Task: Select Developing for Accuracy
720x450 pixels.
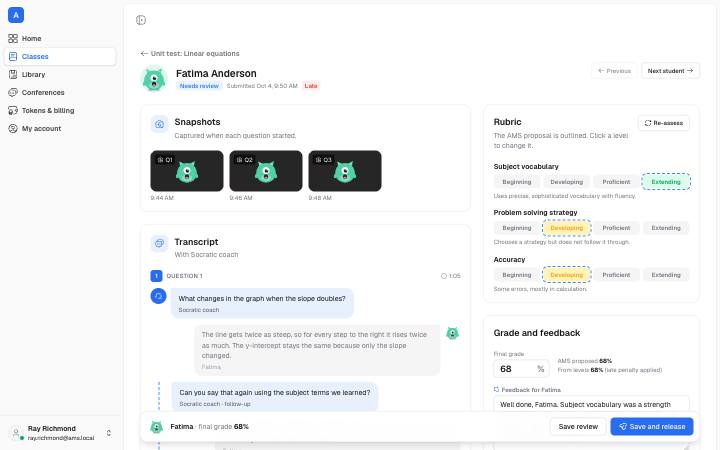Action: point(567,275)
